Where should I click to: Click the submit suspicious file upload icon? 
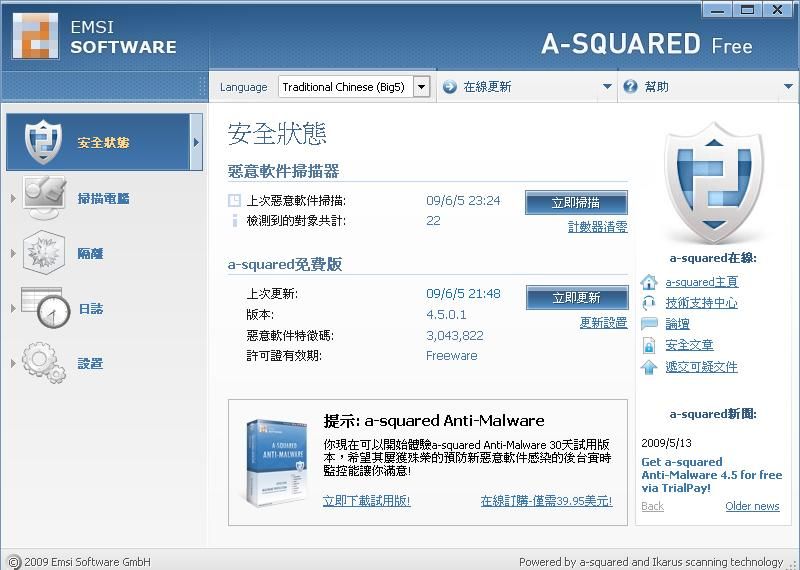click(649, 367)
